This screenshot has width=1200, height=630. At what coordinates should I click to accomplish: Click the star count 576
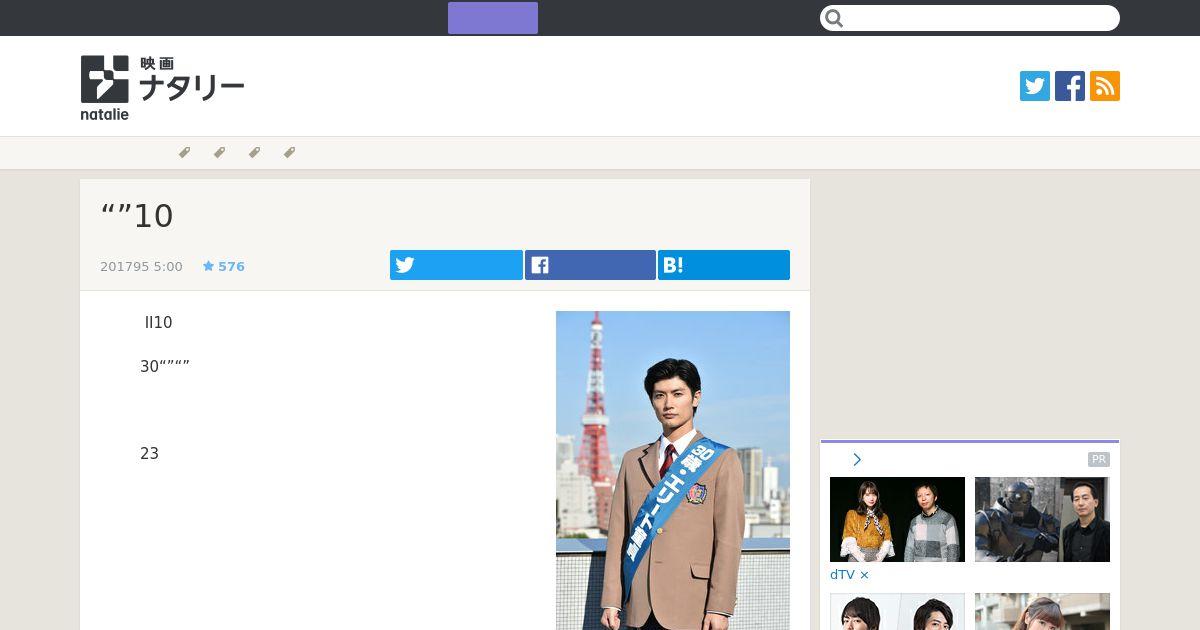pyautogui.click(x=224, y=266)
